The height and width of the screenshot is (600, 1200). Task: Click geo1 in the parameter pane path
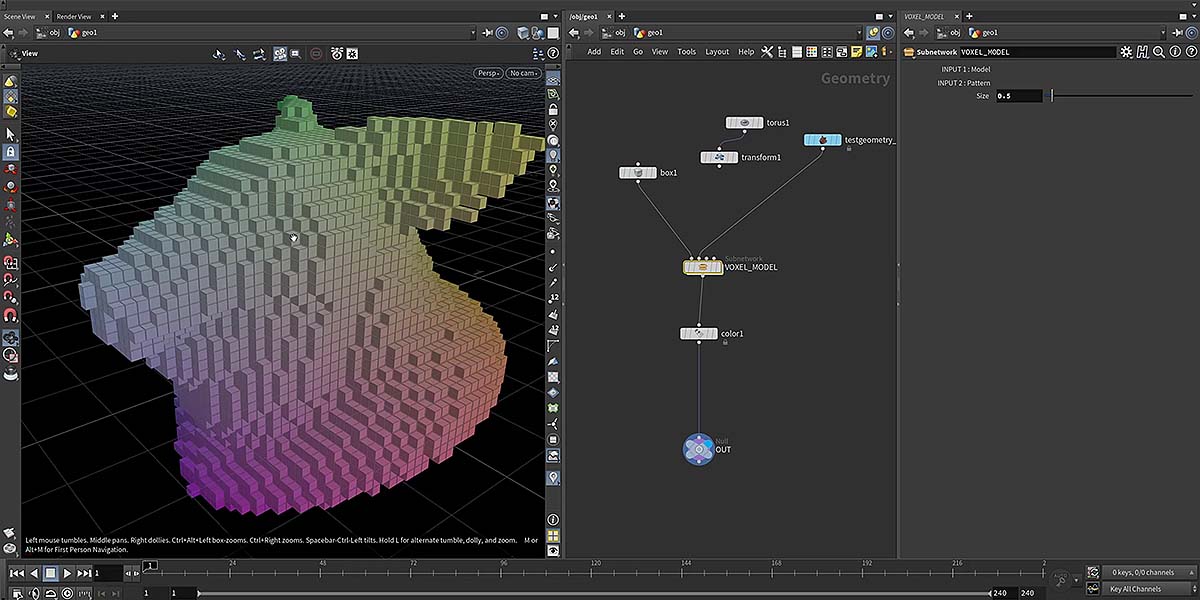click(988, 33)
